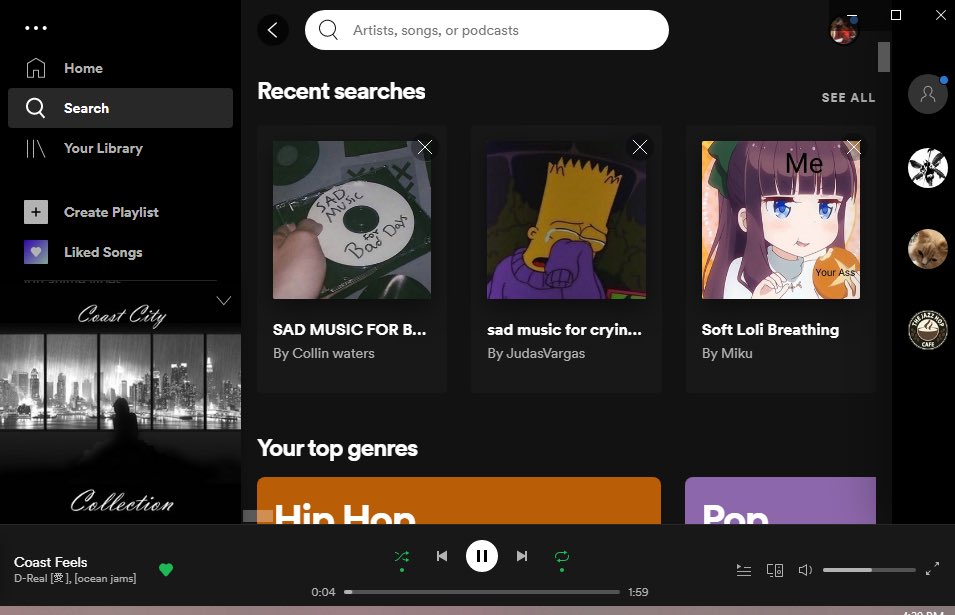Open the play queue
The image size is (955, 615).
point(744,570)
